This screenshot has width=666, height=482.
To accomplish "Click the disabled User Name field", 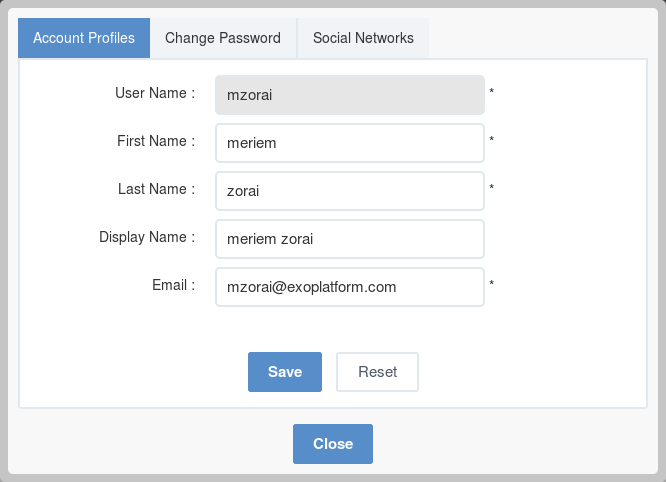I will point(350,95).
